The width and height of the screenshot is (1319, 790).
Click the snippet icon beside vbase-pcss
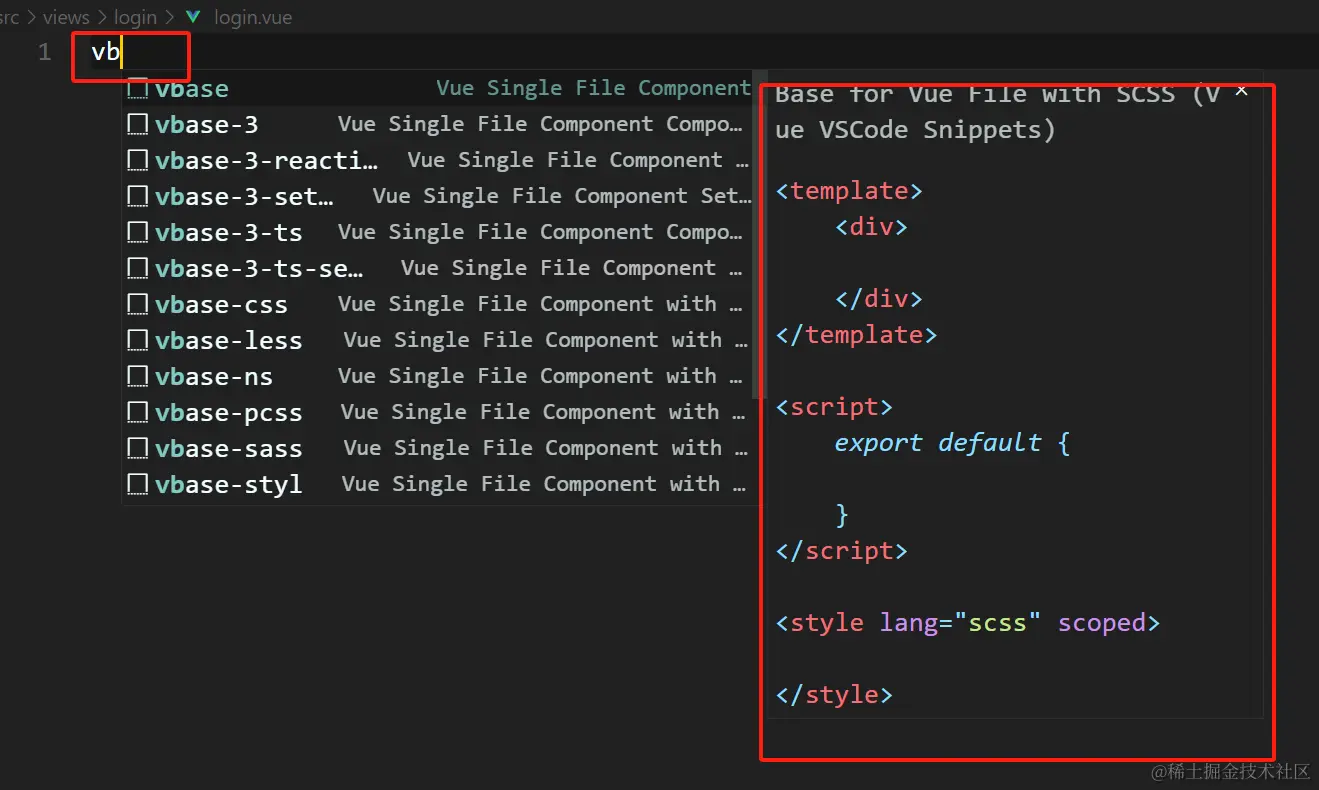[138, 412]
